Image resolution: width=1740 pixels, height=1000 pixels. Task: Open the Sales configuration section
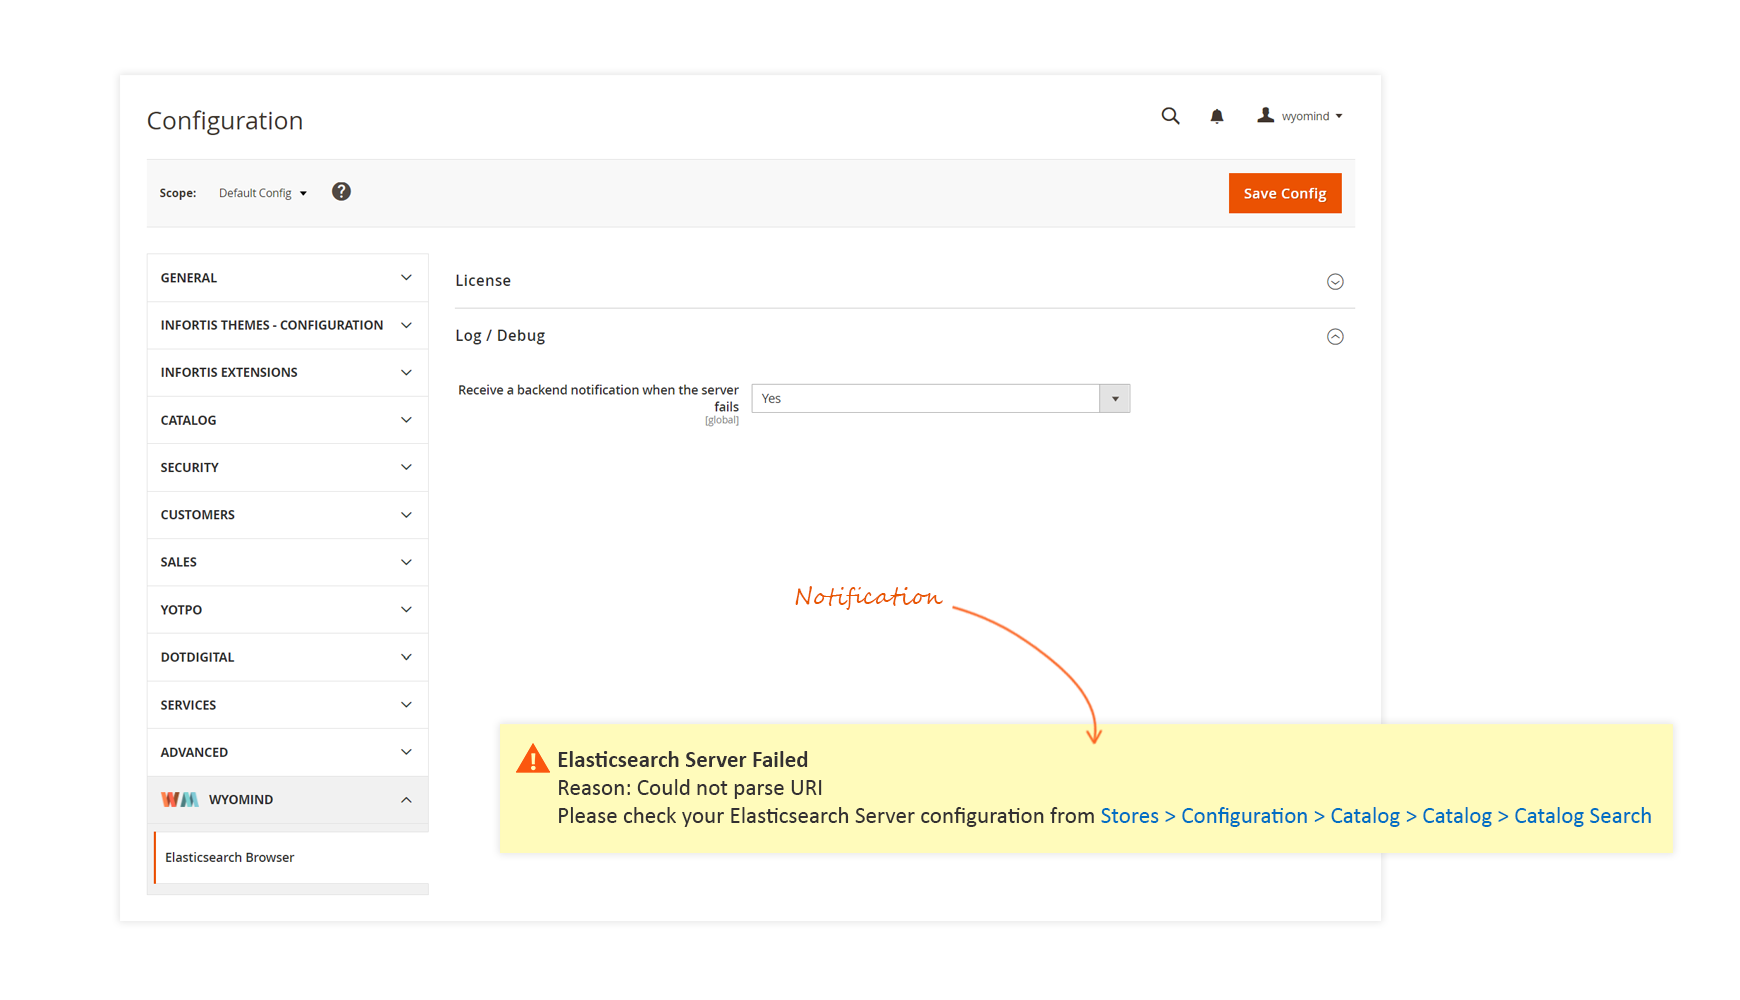287,562
